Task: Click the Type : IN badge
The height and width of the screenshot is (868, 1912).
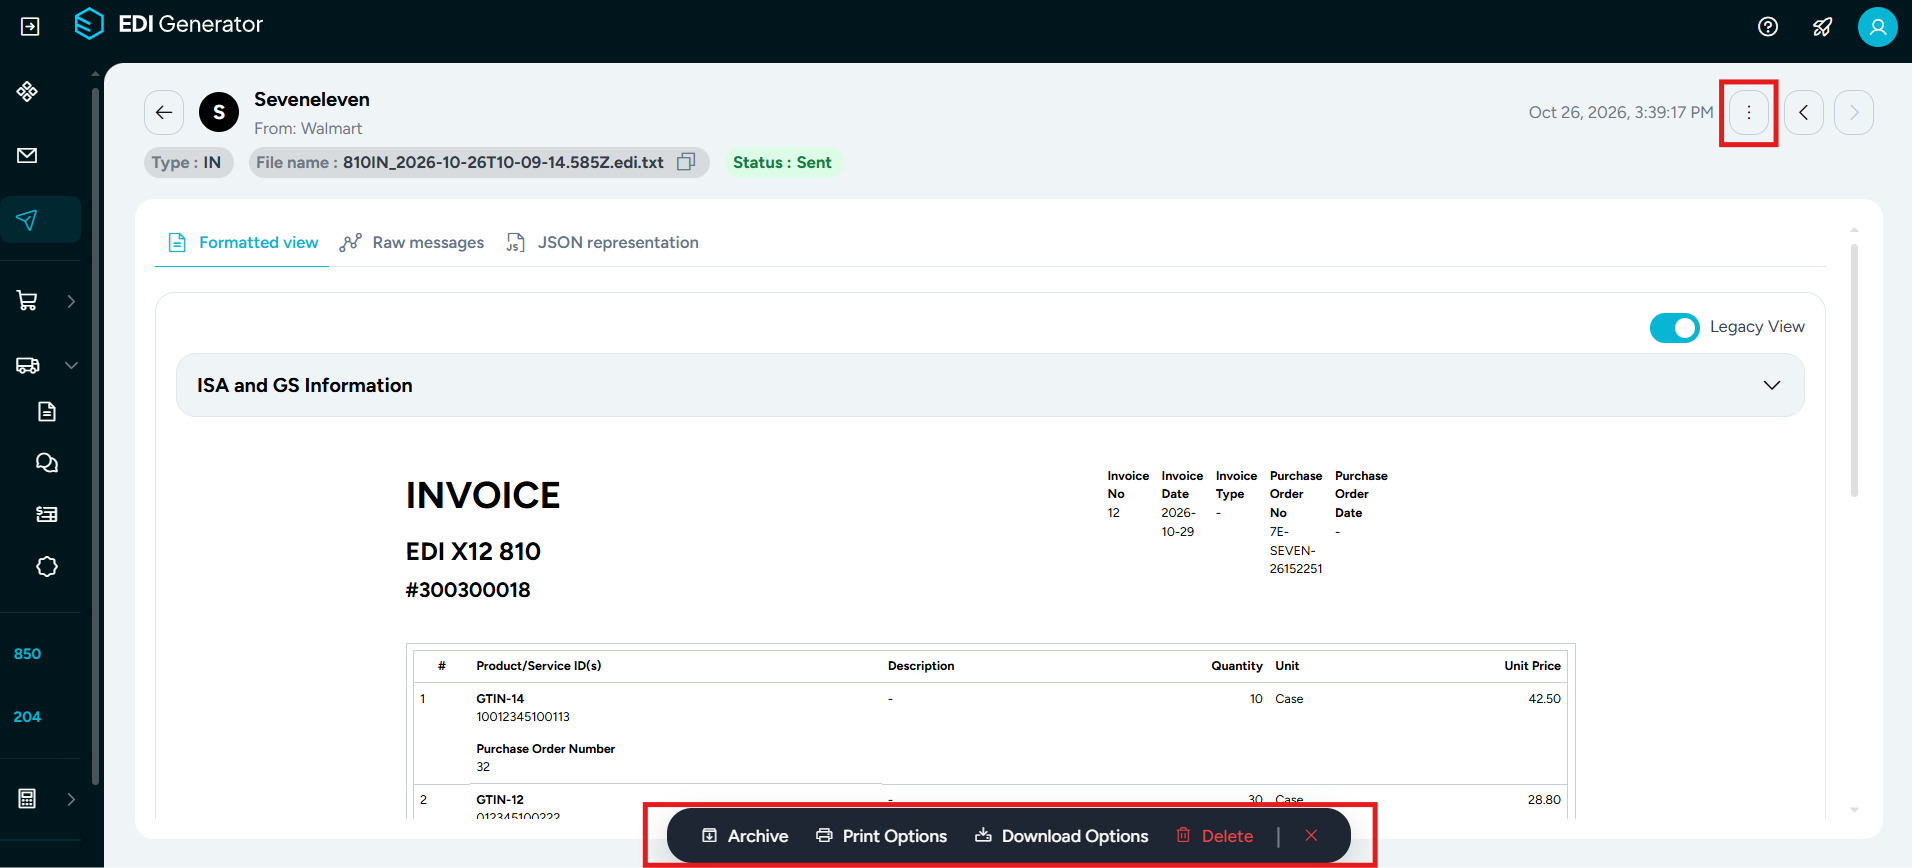Action: tap(187, 162)
